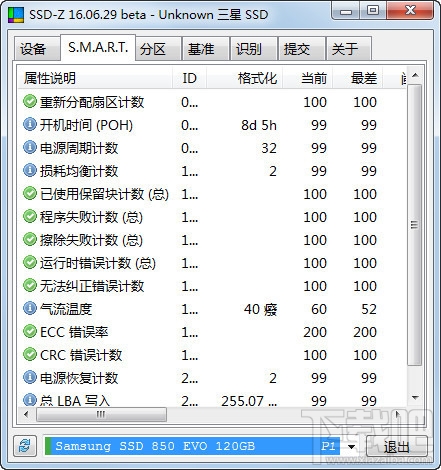Sort by 属性说明 column header
The height and width of the screenshot is (470, 441).
[x=95, y=78]
